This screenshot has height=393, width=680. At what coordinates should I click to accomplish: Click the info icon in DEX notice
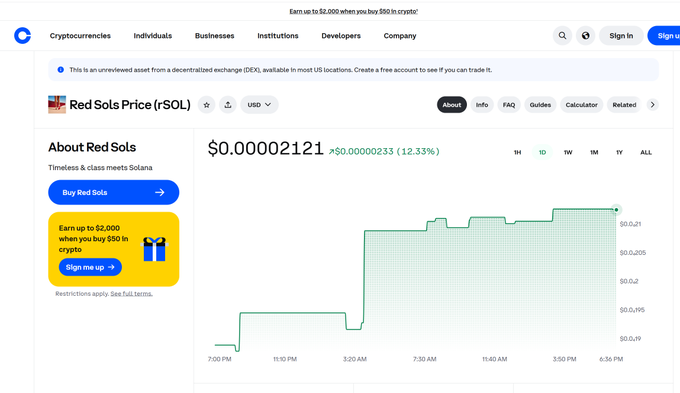click(x=61, y=69)
